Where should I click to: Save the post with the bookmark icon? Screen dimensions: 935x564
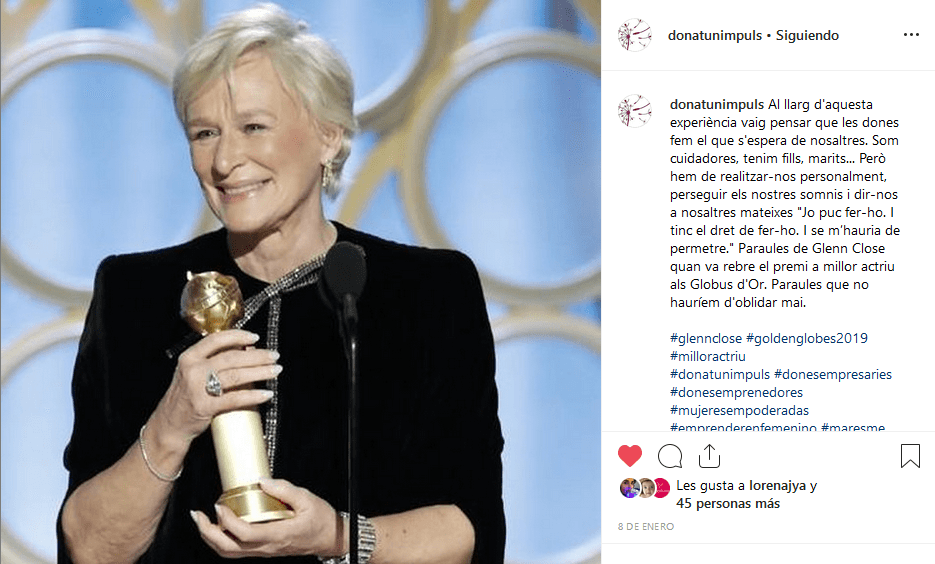910,456
